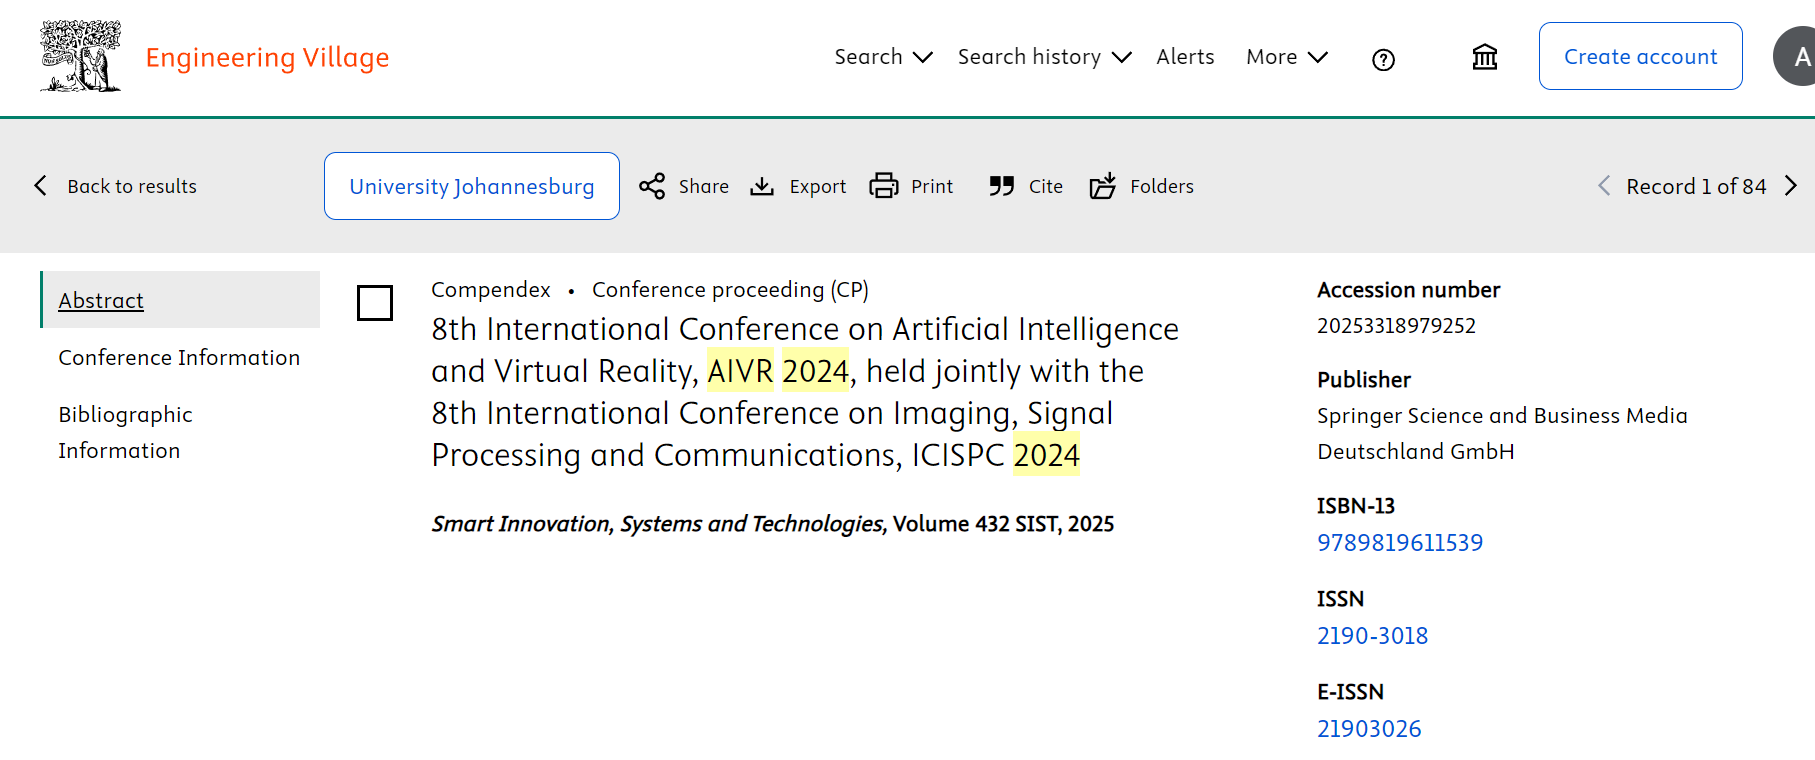Image resolution: width=1815 pixels, height=760 pixels.
Task: Jump to Bibliographic Information section
Action: tap(125, 432)
